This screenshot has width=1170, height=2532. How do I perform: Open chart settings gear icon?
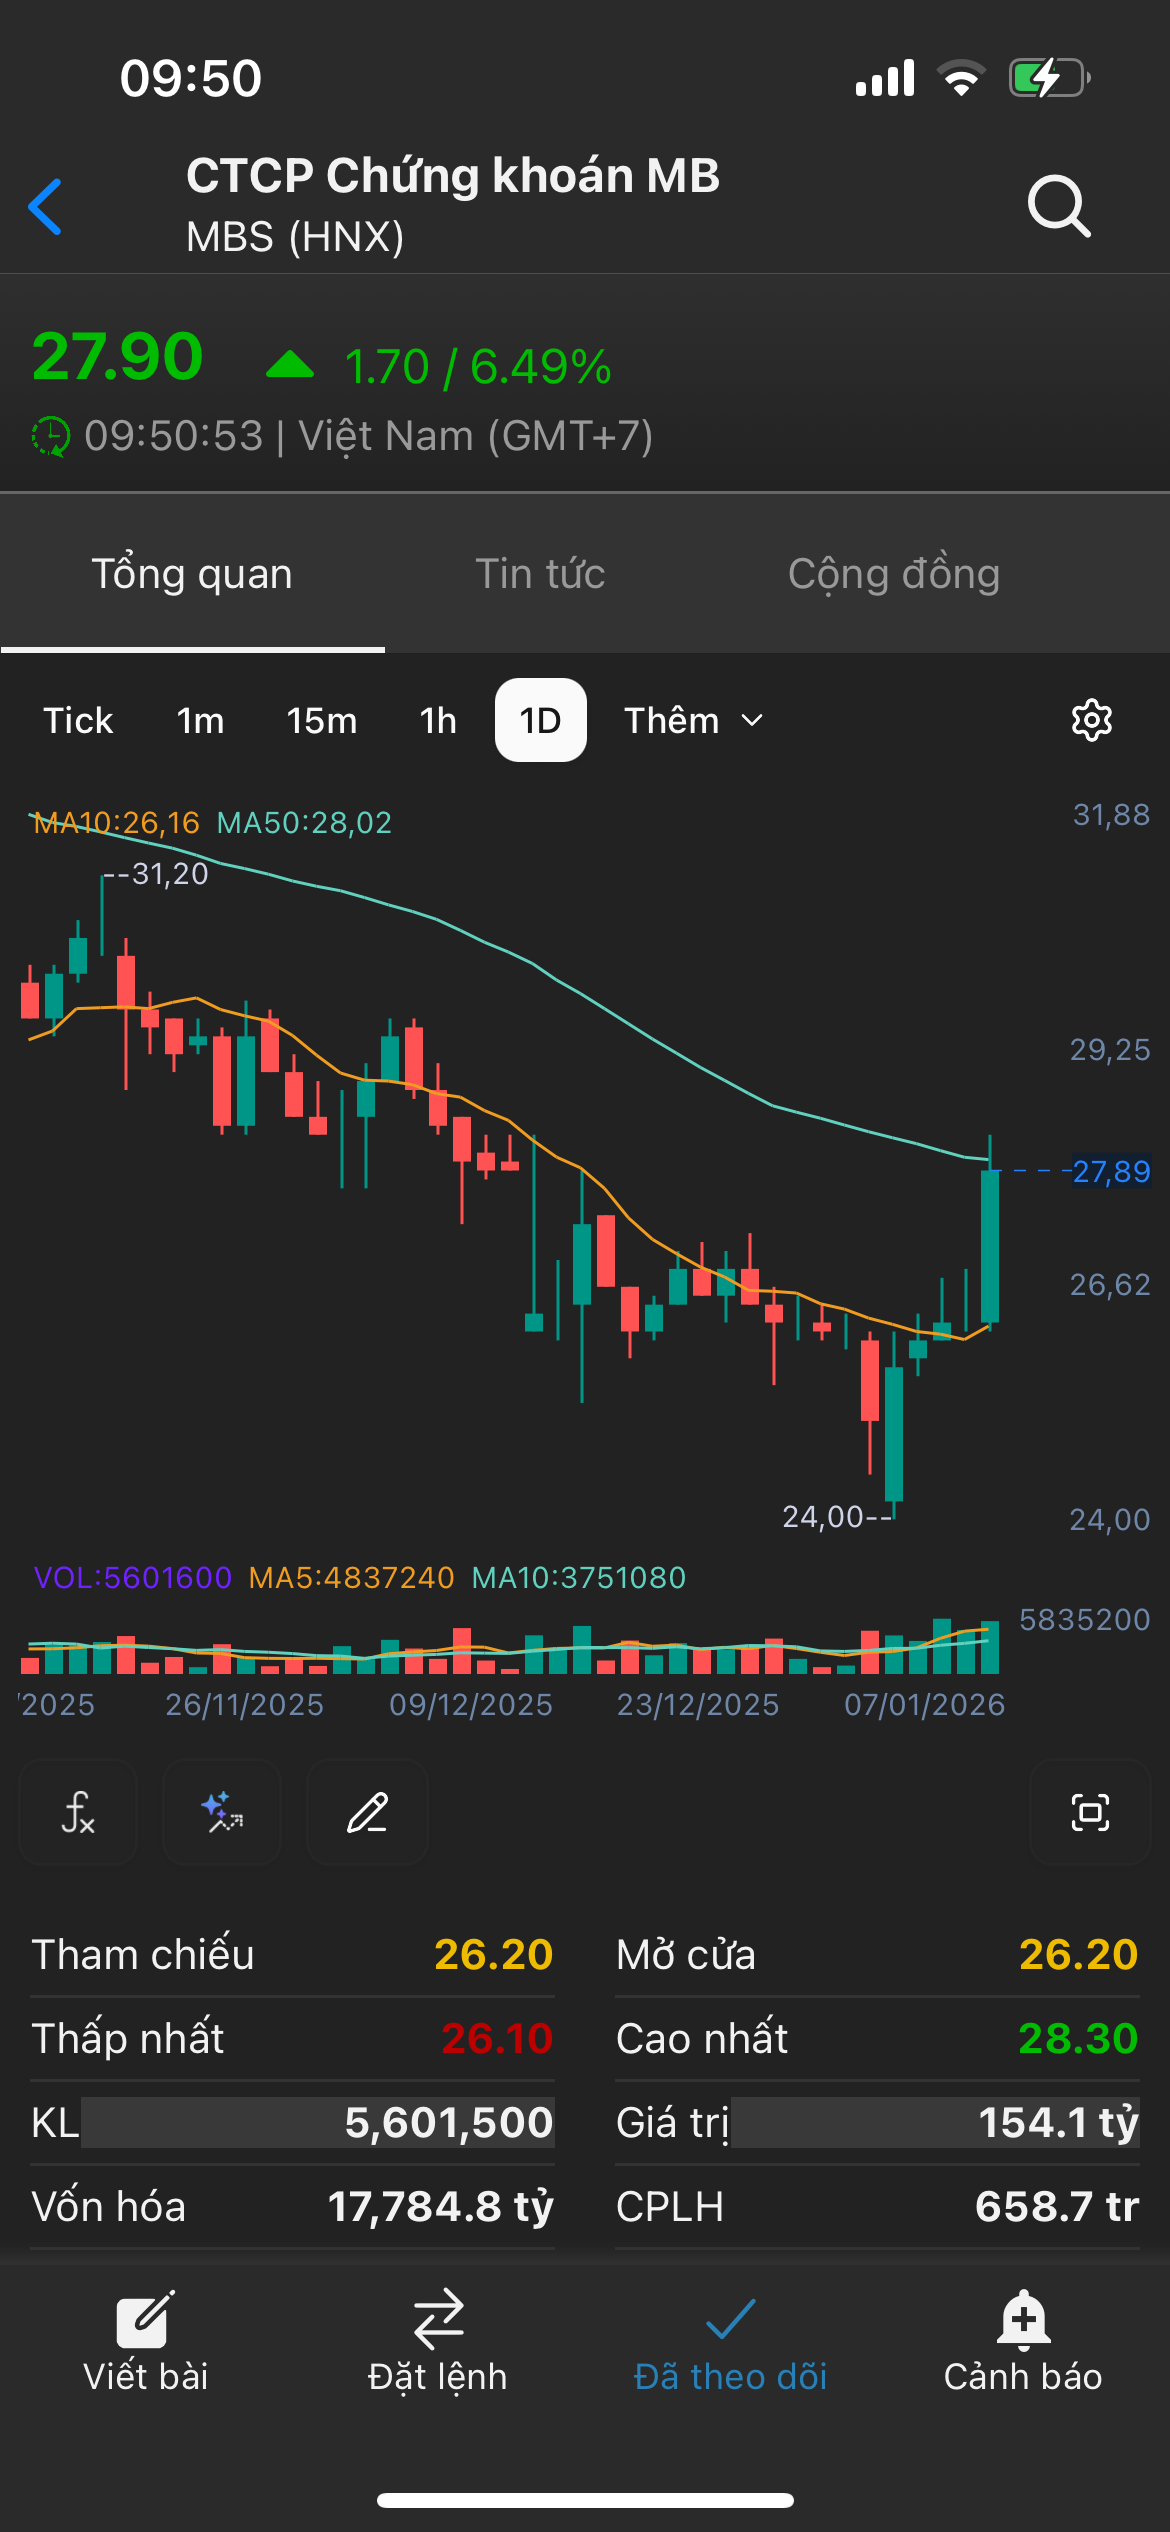[1091, 720]
